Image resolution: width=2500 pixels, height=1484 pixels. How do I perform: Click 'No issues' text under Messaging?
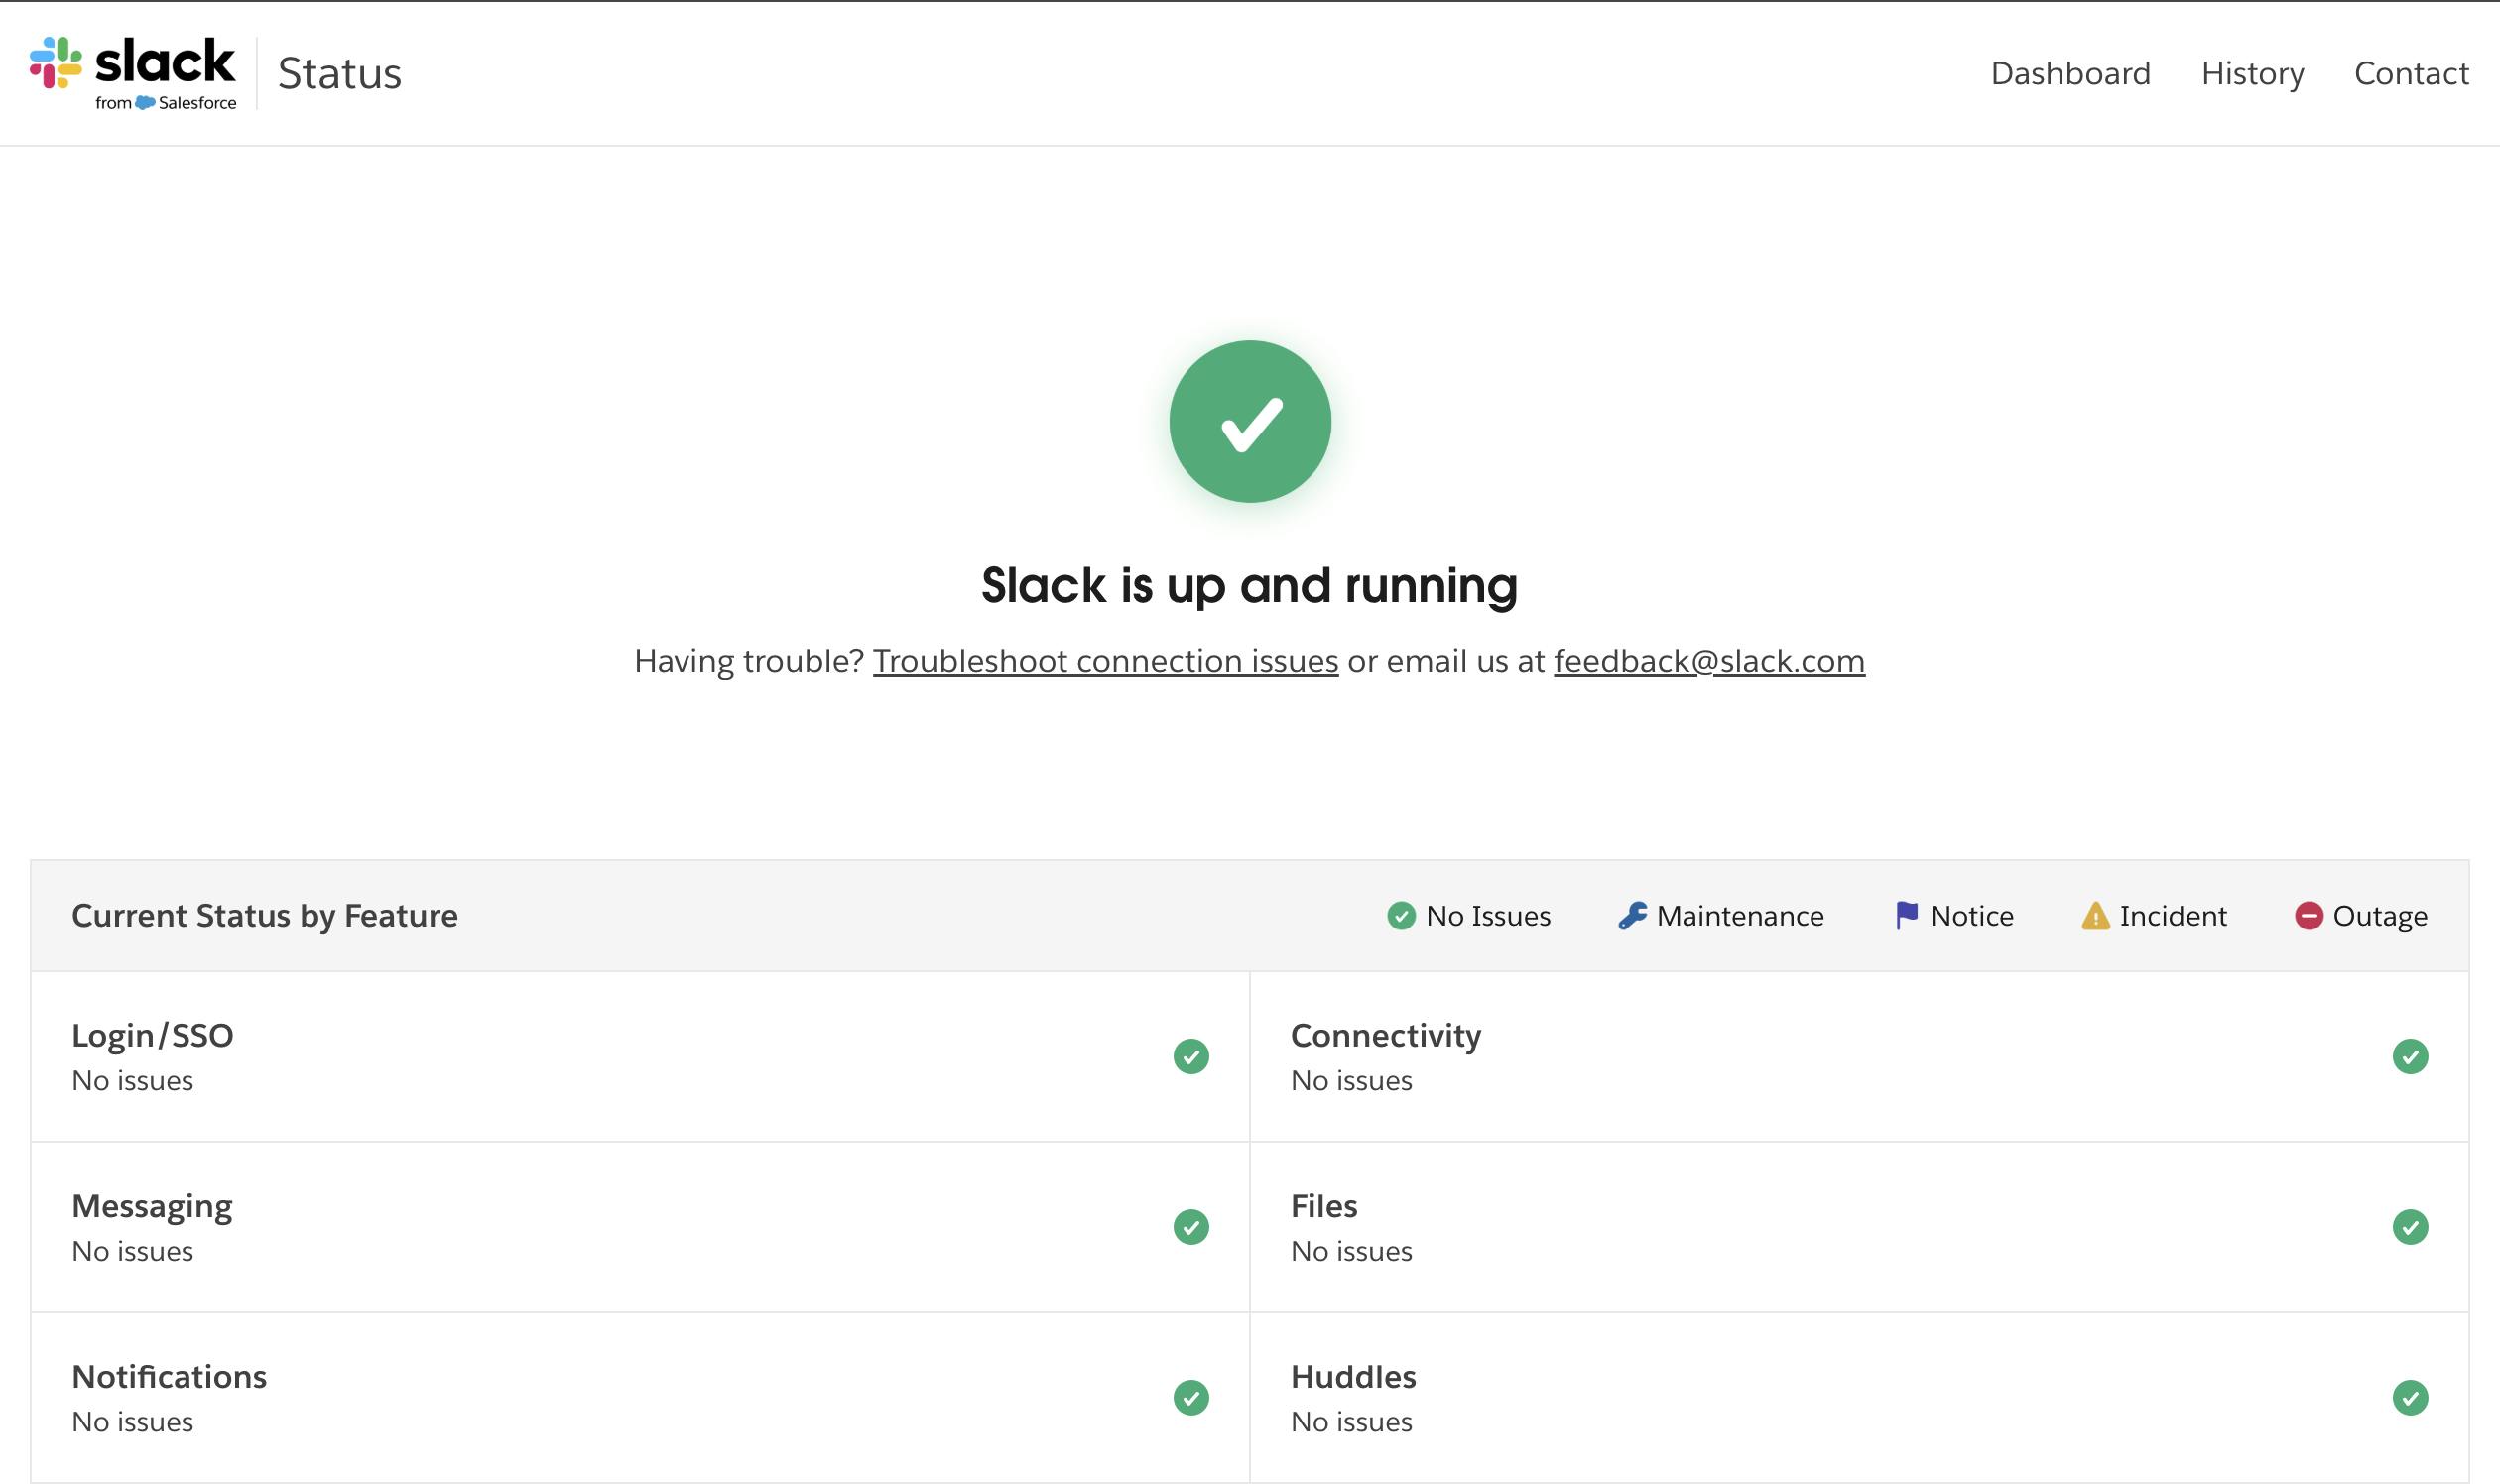tap(132, 1252)
